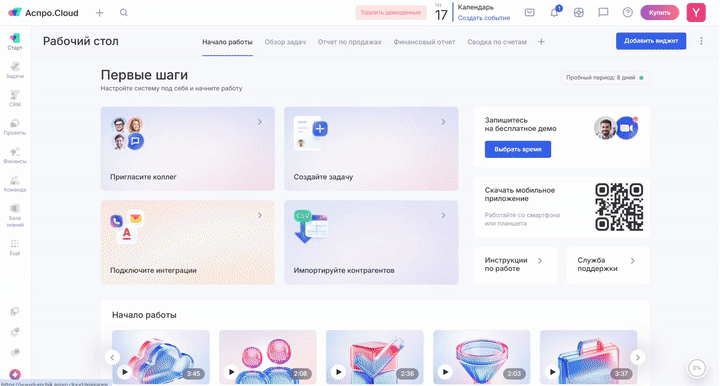Click the plus icon next to Аспро.Cloud logo
720x386 pixels.
(x=99, y=13)
